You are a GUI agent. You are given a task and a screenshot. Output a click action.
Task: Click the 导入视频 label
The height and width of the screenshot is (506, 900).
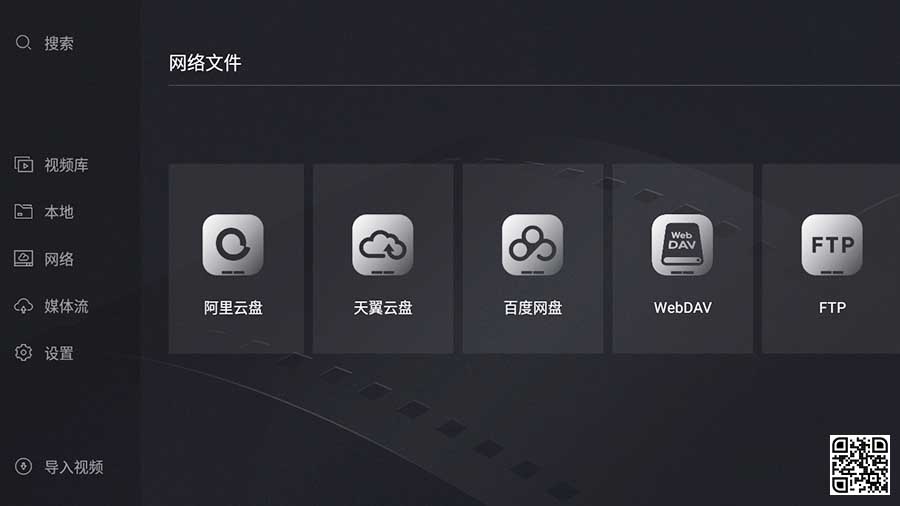click(74, 467)
